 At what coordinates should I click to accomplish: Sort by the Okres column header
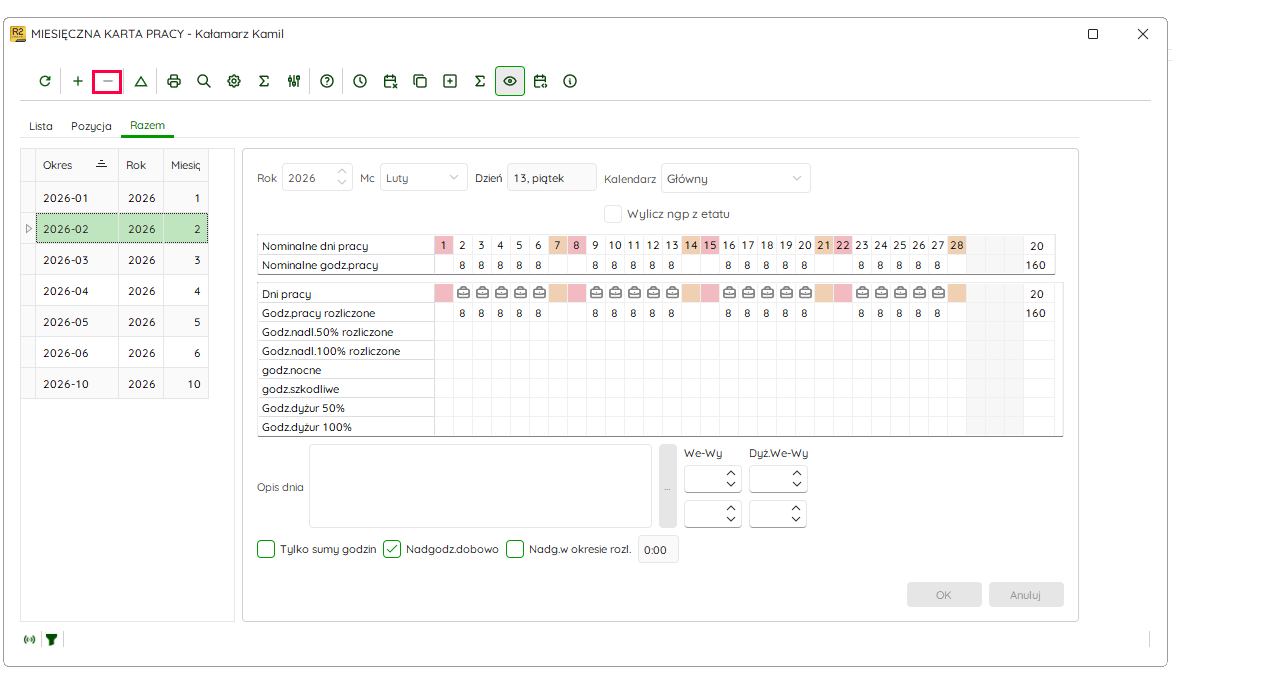(76, 165)
